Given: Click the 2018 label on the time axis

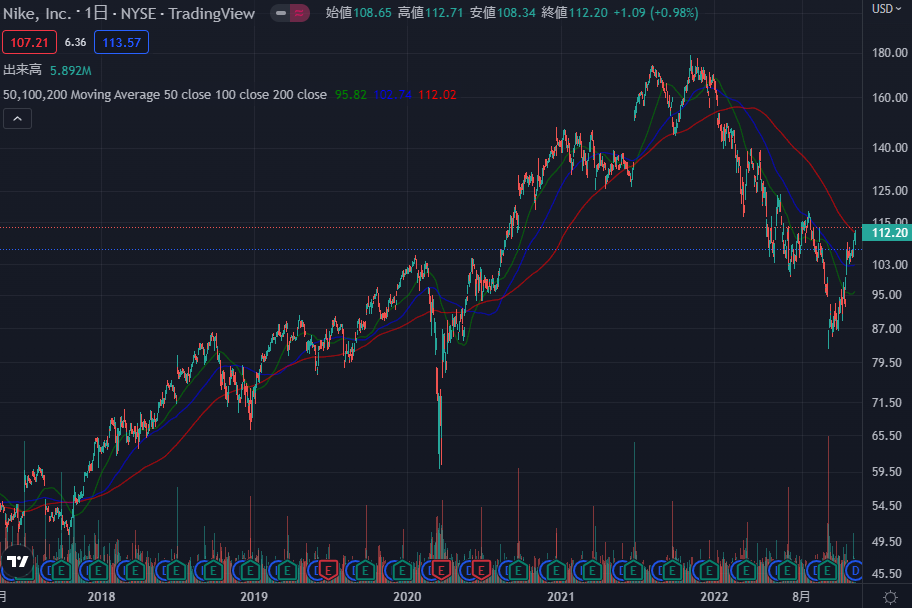Looking at the screenshot, I should (101, 596).
